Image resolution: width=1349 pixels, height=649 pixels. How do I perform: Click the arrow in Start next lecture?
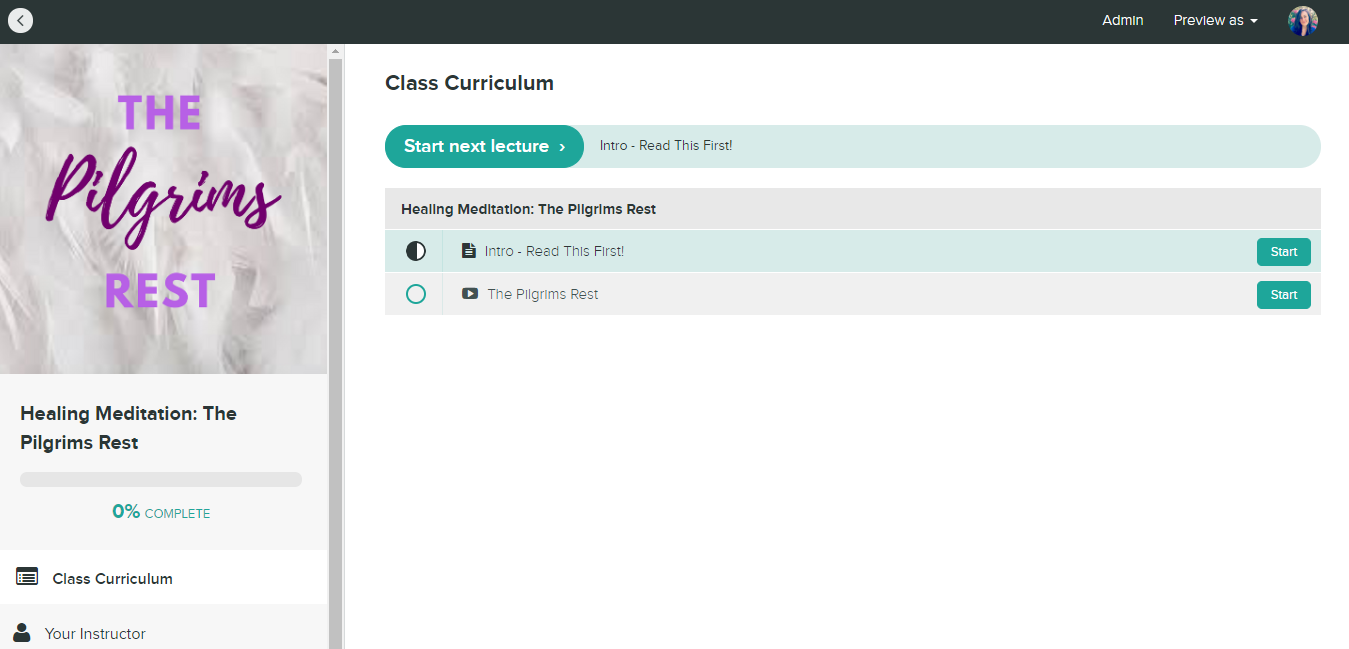(563, 147)
